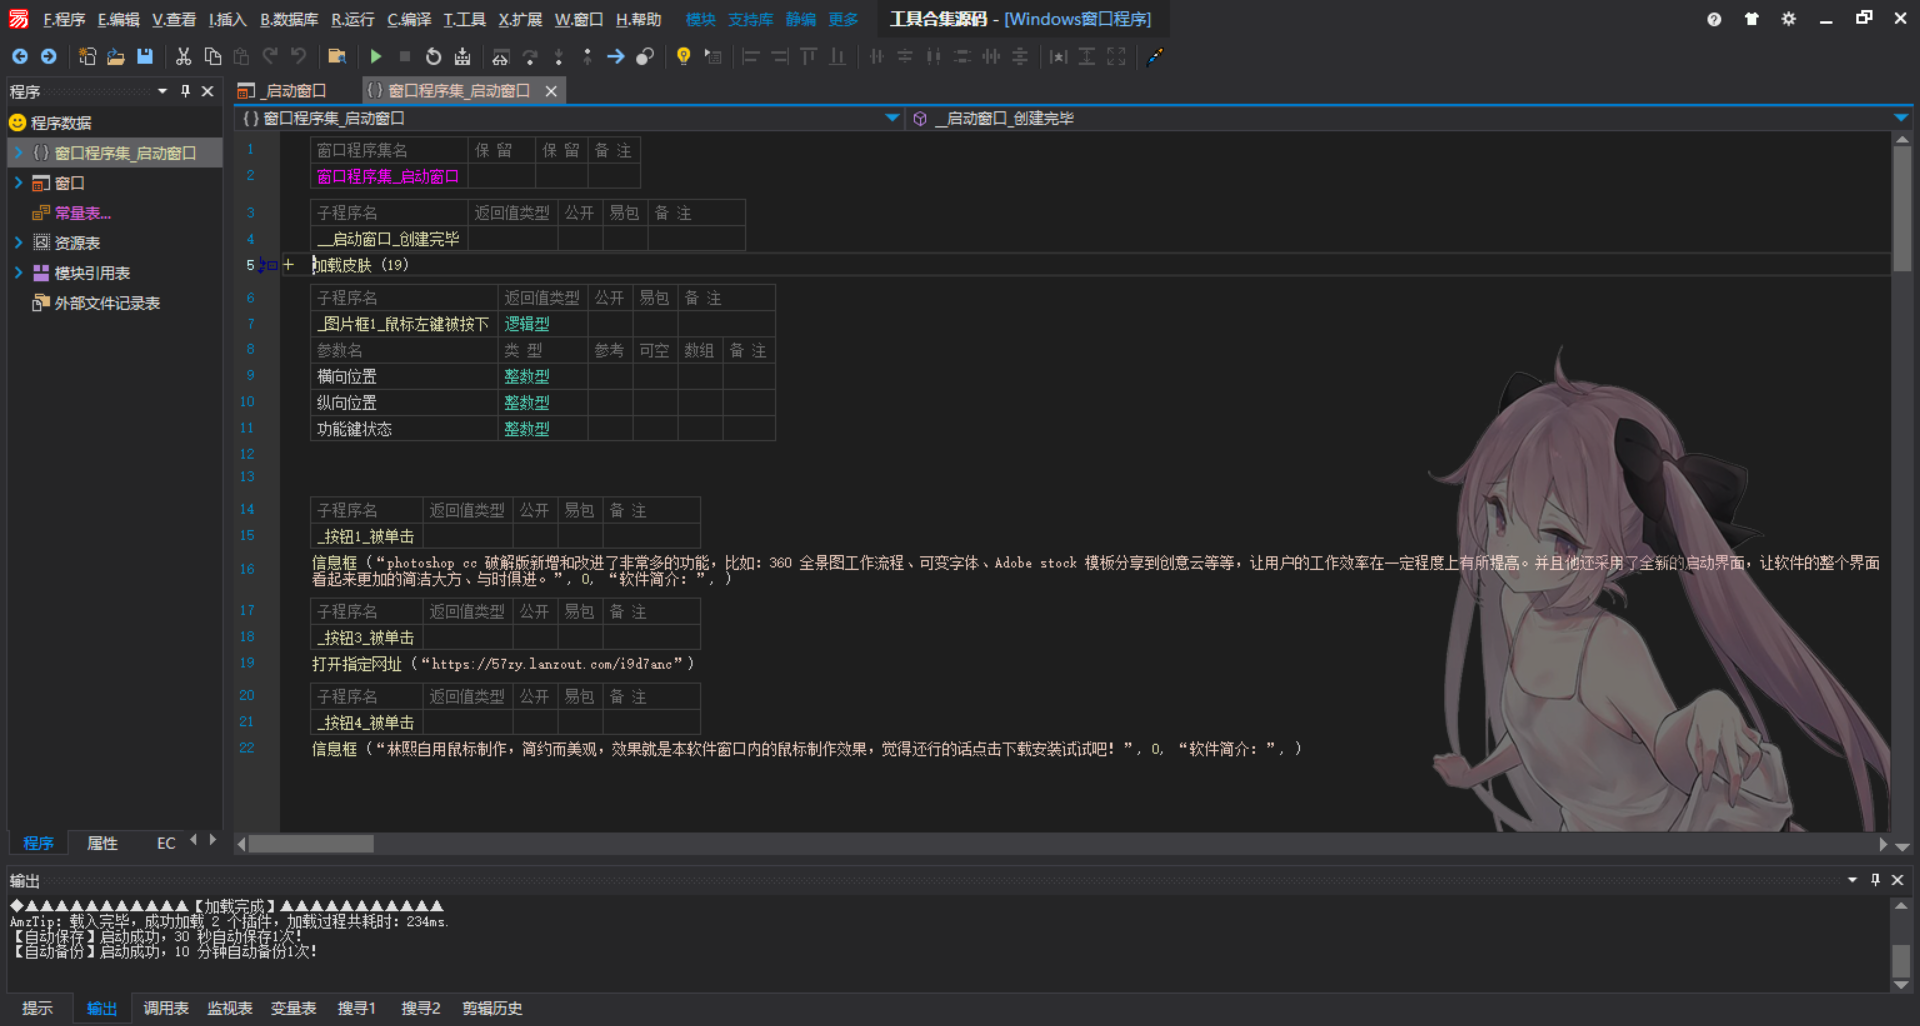Image resolution: width=1920 pixels, height=1026 pixels.
Task: Open the H.帮助 menu
Action: point(638,19)
